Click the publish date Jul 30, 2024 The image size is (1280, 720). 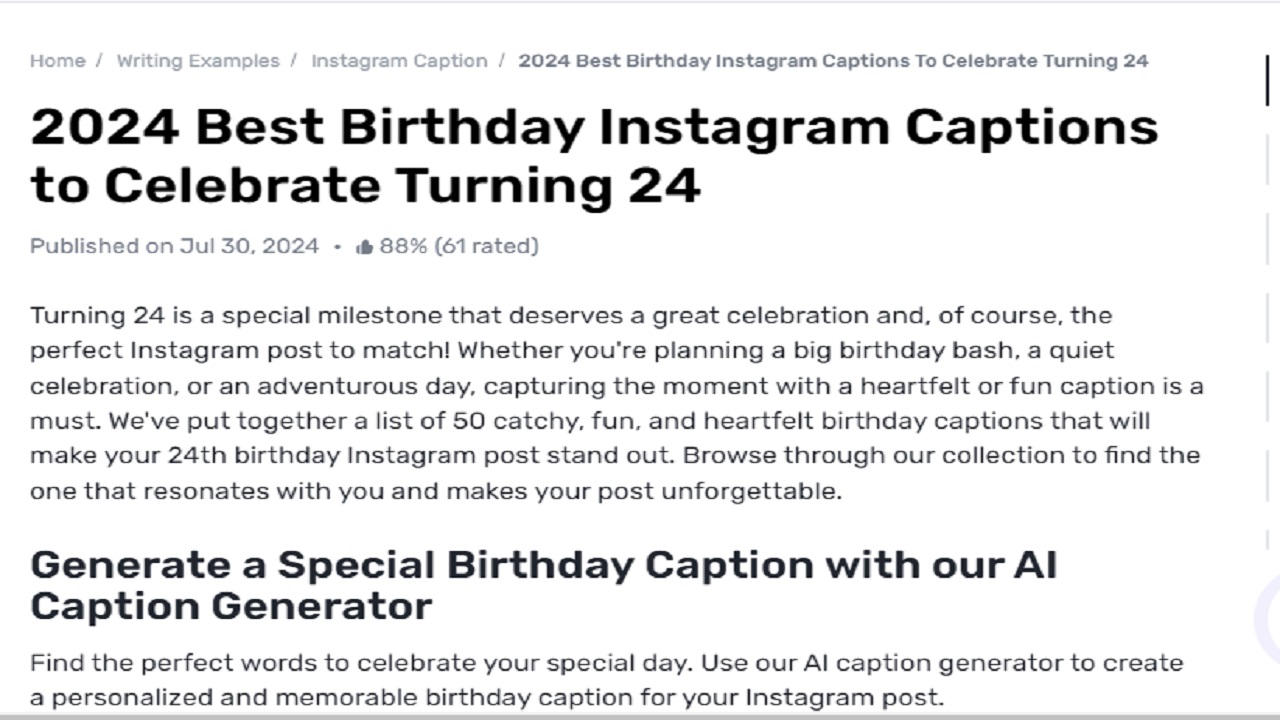[x=248, y=245]
